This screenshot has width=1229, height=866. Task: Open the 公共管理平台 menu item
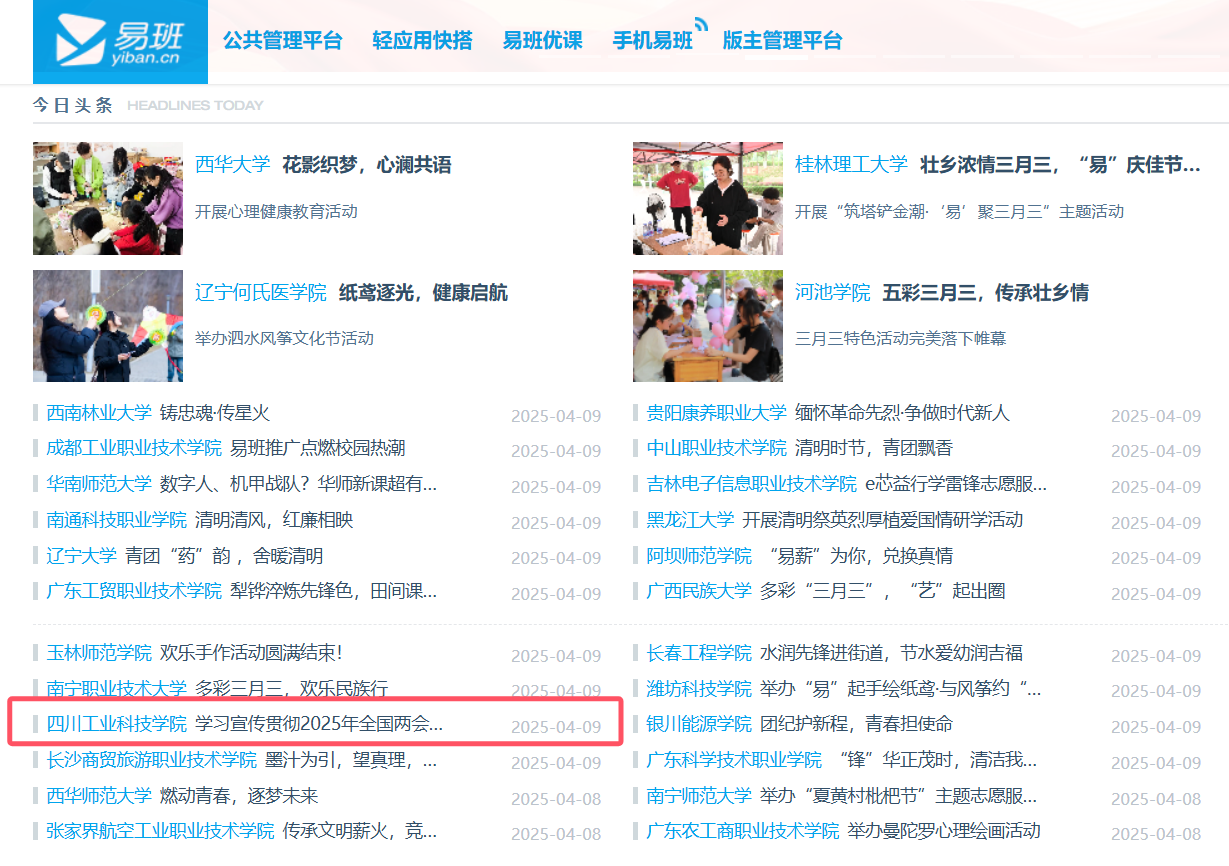[x=282, y=41]
